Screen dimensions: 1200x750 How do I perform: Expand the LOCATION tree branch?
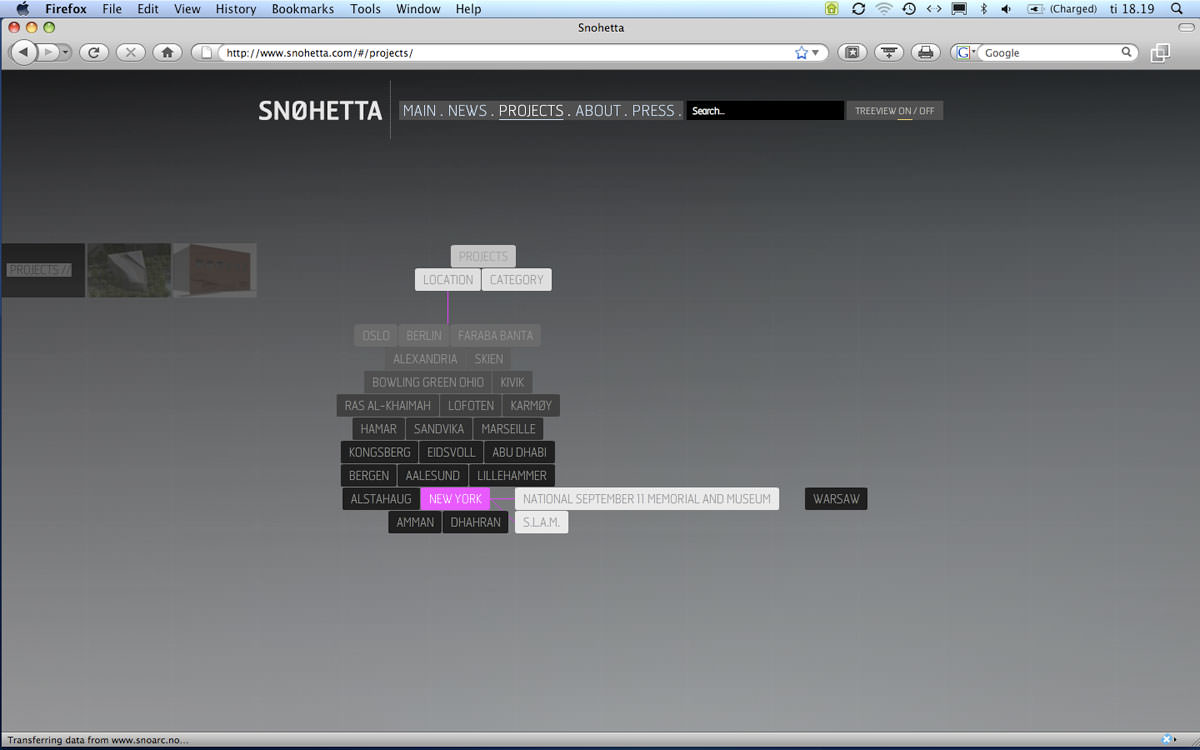[448, 280]
